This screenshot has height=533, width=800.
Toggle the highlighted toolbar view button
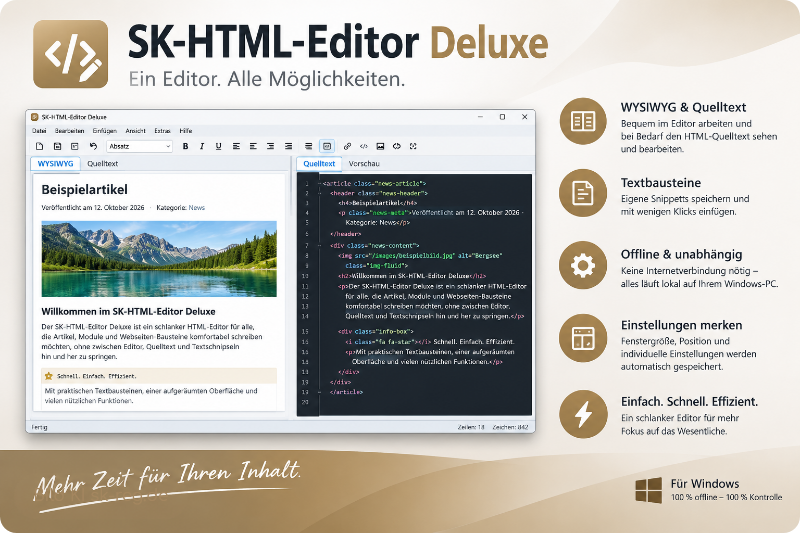point(327,146)
